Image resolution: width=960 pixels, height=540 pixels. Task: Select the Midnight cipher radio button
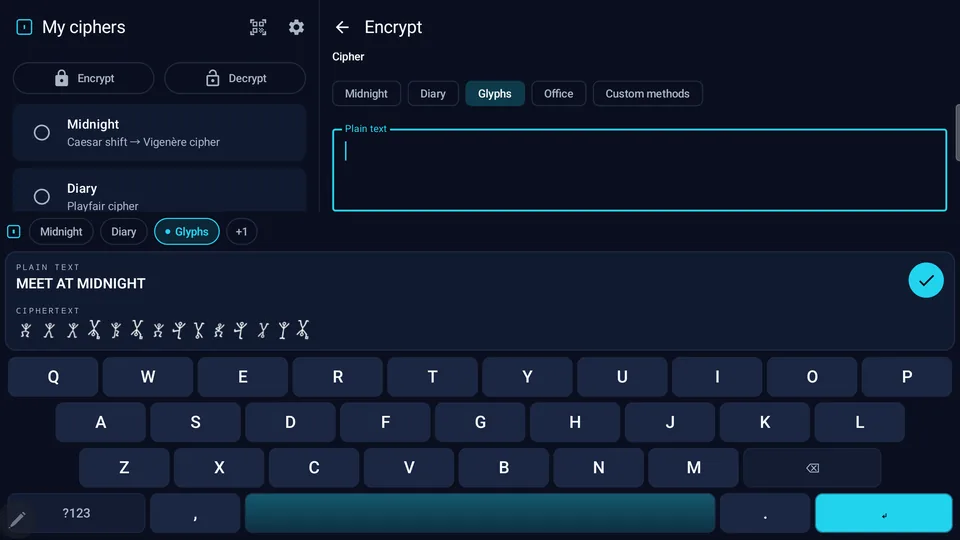42,132
